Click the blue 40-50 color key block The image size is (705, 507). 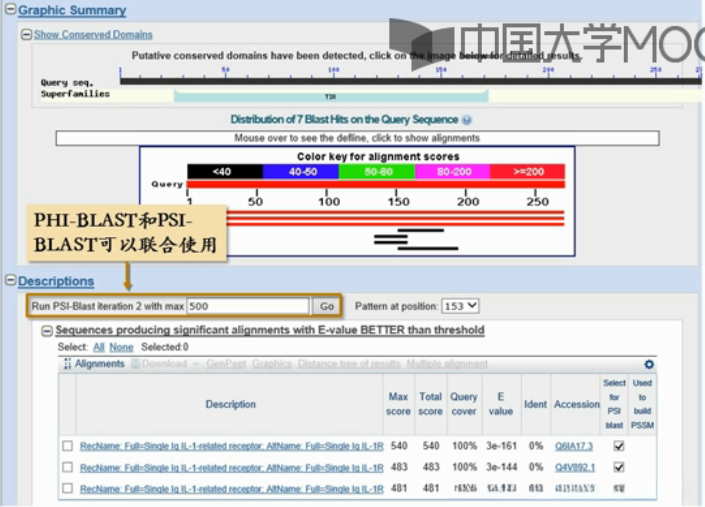[301, 172]
